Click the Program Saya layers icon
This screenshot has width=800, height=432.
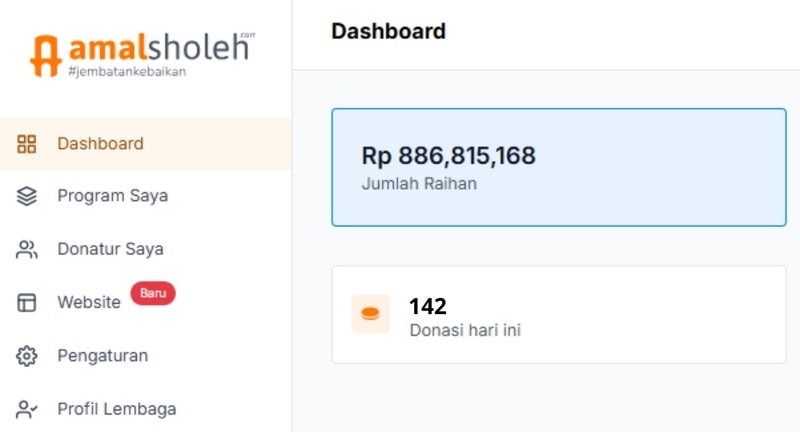pyautogui.click(x=27, y=196)
